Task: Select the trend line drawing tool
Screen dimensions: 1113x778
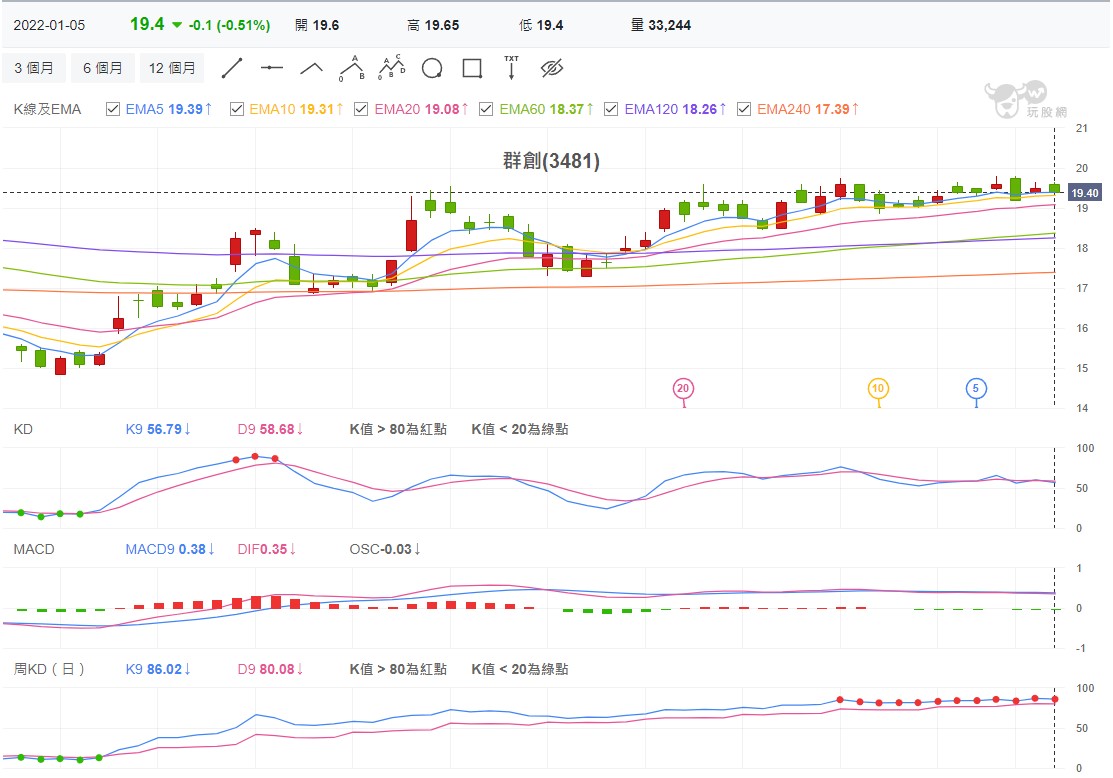Action: [232, 68]
